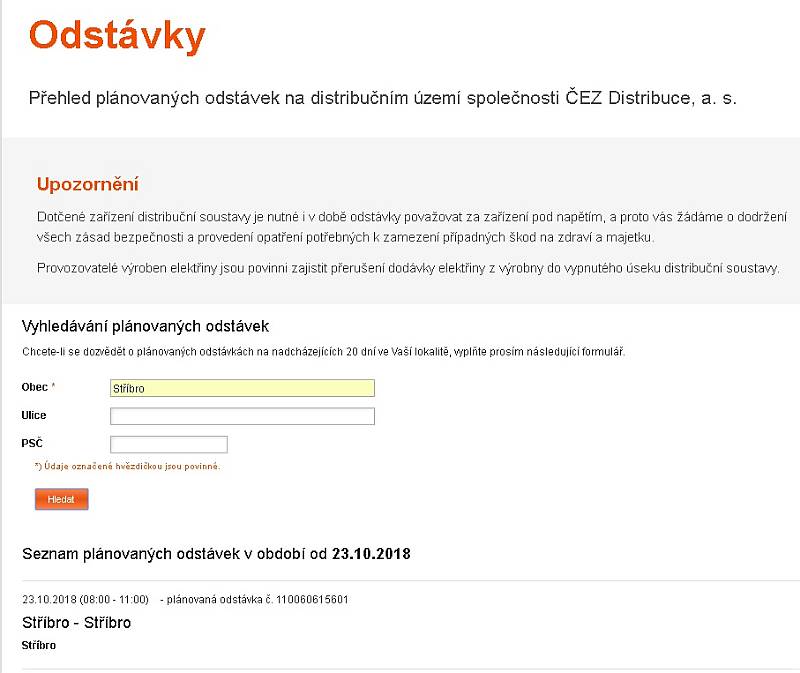Image resolution: width=800 pixels, height=673 pixels.
Task: Open the Stříbro - Stříbro outage entry
Action: [77, 622]
